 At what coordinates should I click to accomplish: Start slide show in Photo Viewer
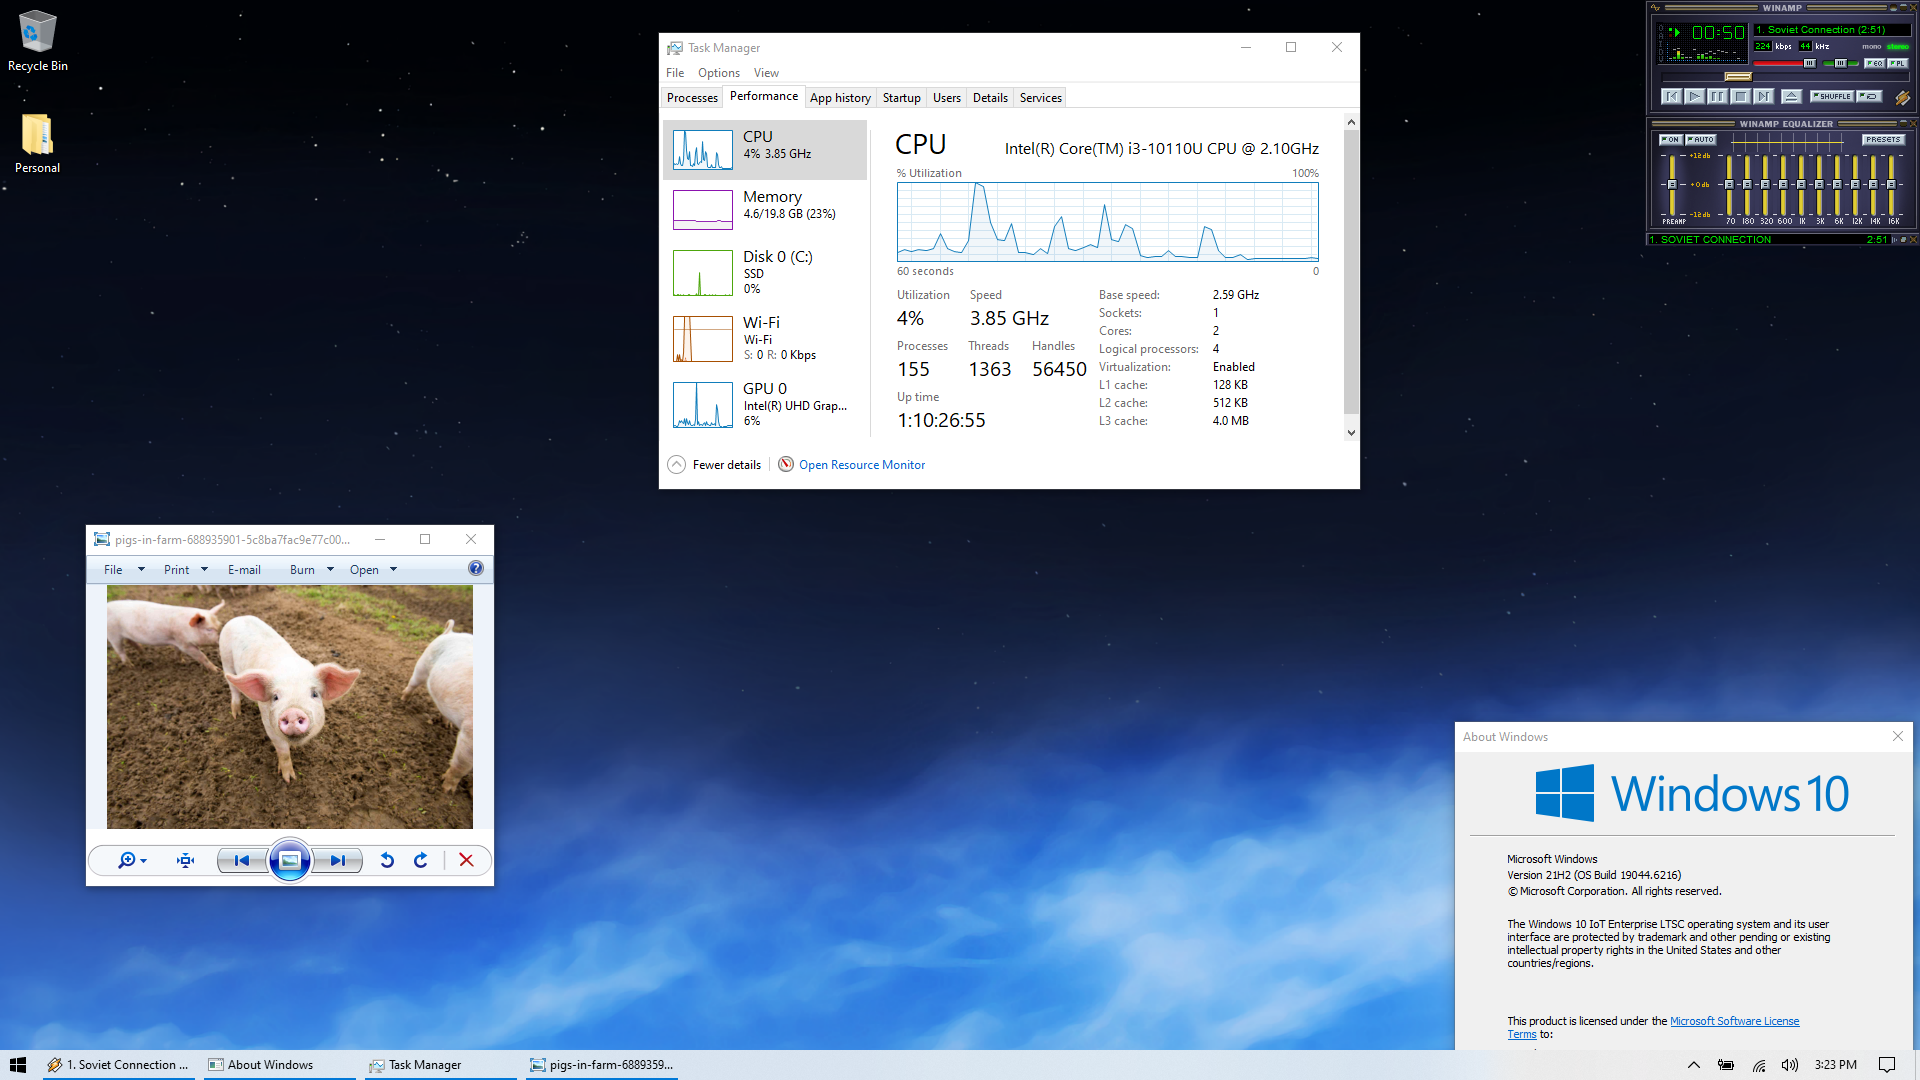[290, 860]
